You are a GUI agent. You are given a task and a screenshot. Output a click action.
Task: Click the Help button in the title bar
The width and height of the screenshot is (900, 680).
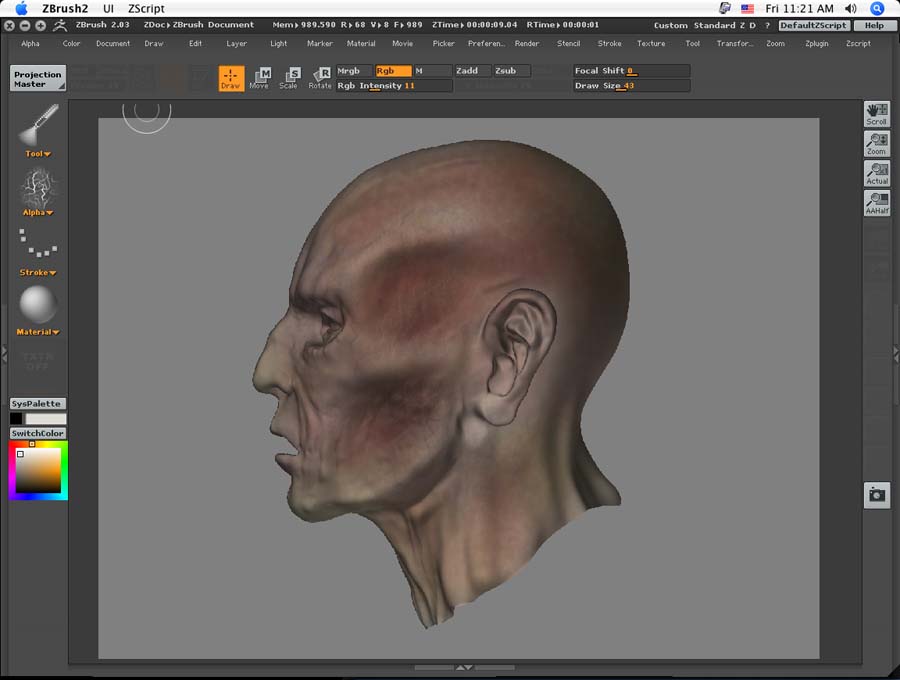tap(874, 25)
